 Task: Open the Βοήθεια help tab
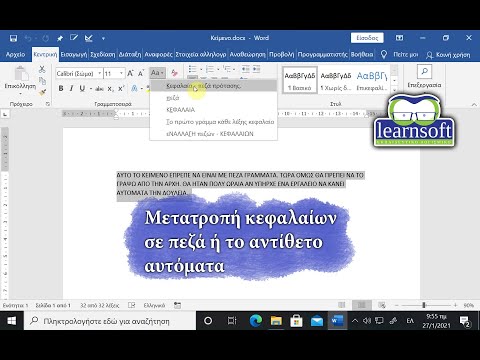(x=362, y=54)
